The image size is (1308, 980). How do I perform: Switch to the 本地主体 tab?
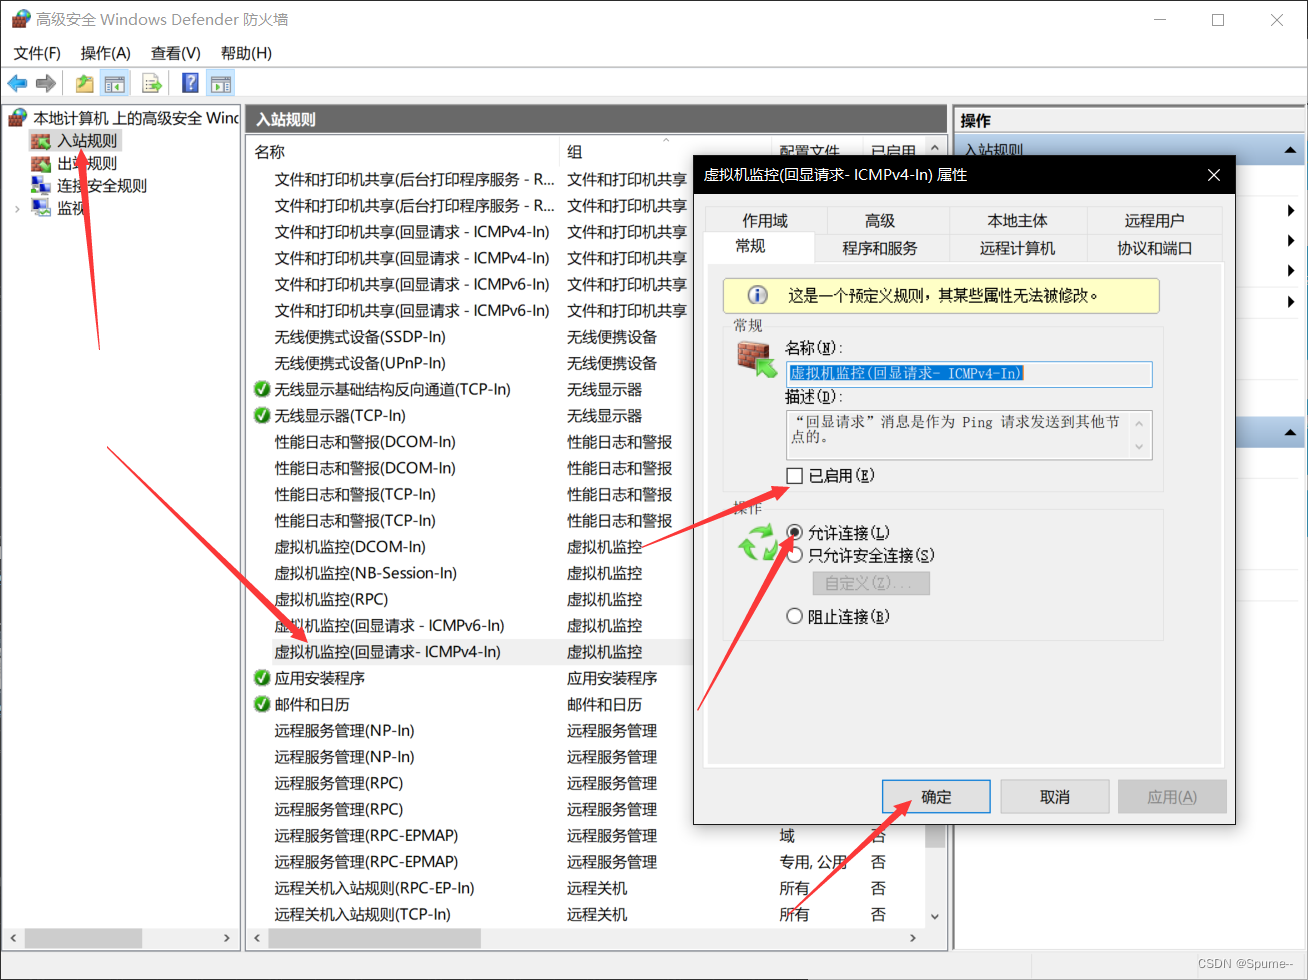tap(1017, 220)
